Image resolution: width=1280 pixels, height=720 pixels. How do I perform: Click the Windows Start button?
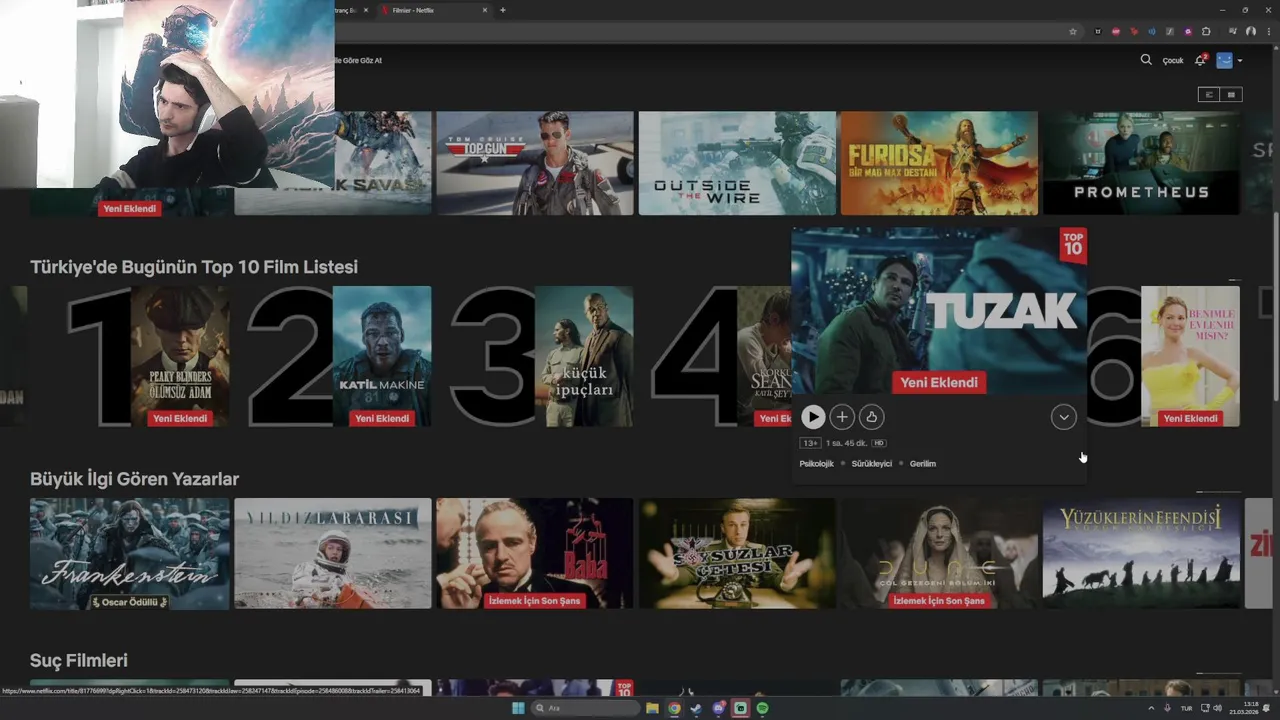coord(518,708)
